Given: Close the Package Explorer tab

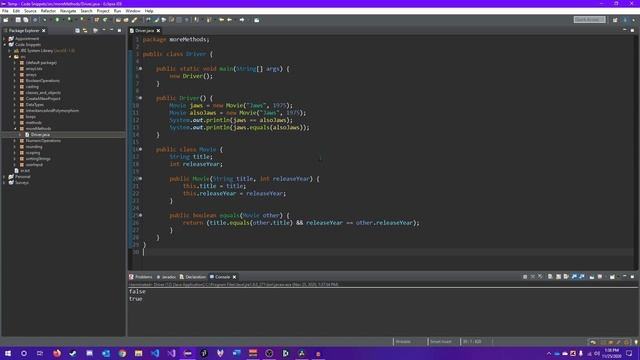Looking at the screenshot, I should click(x=44, y=31).
